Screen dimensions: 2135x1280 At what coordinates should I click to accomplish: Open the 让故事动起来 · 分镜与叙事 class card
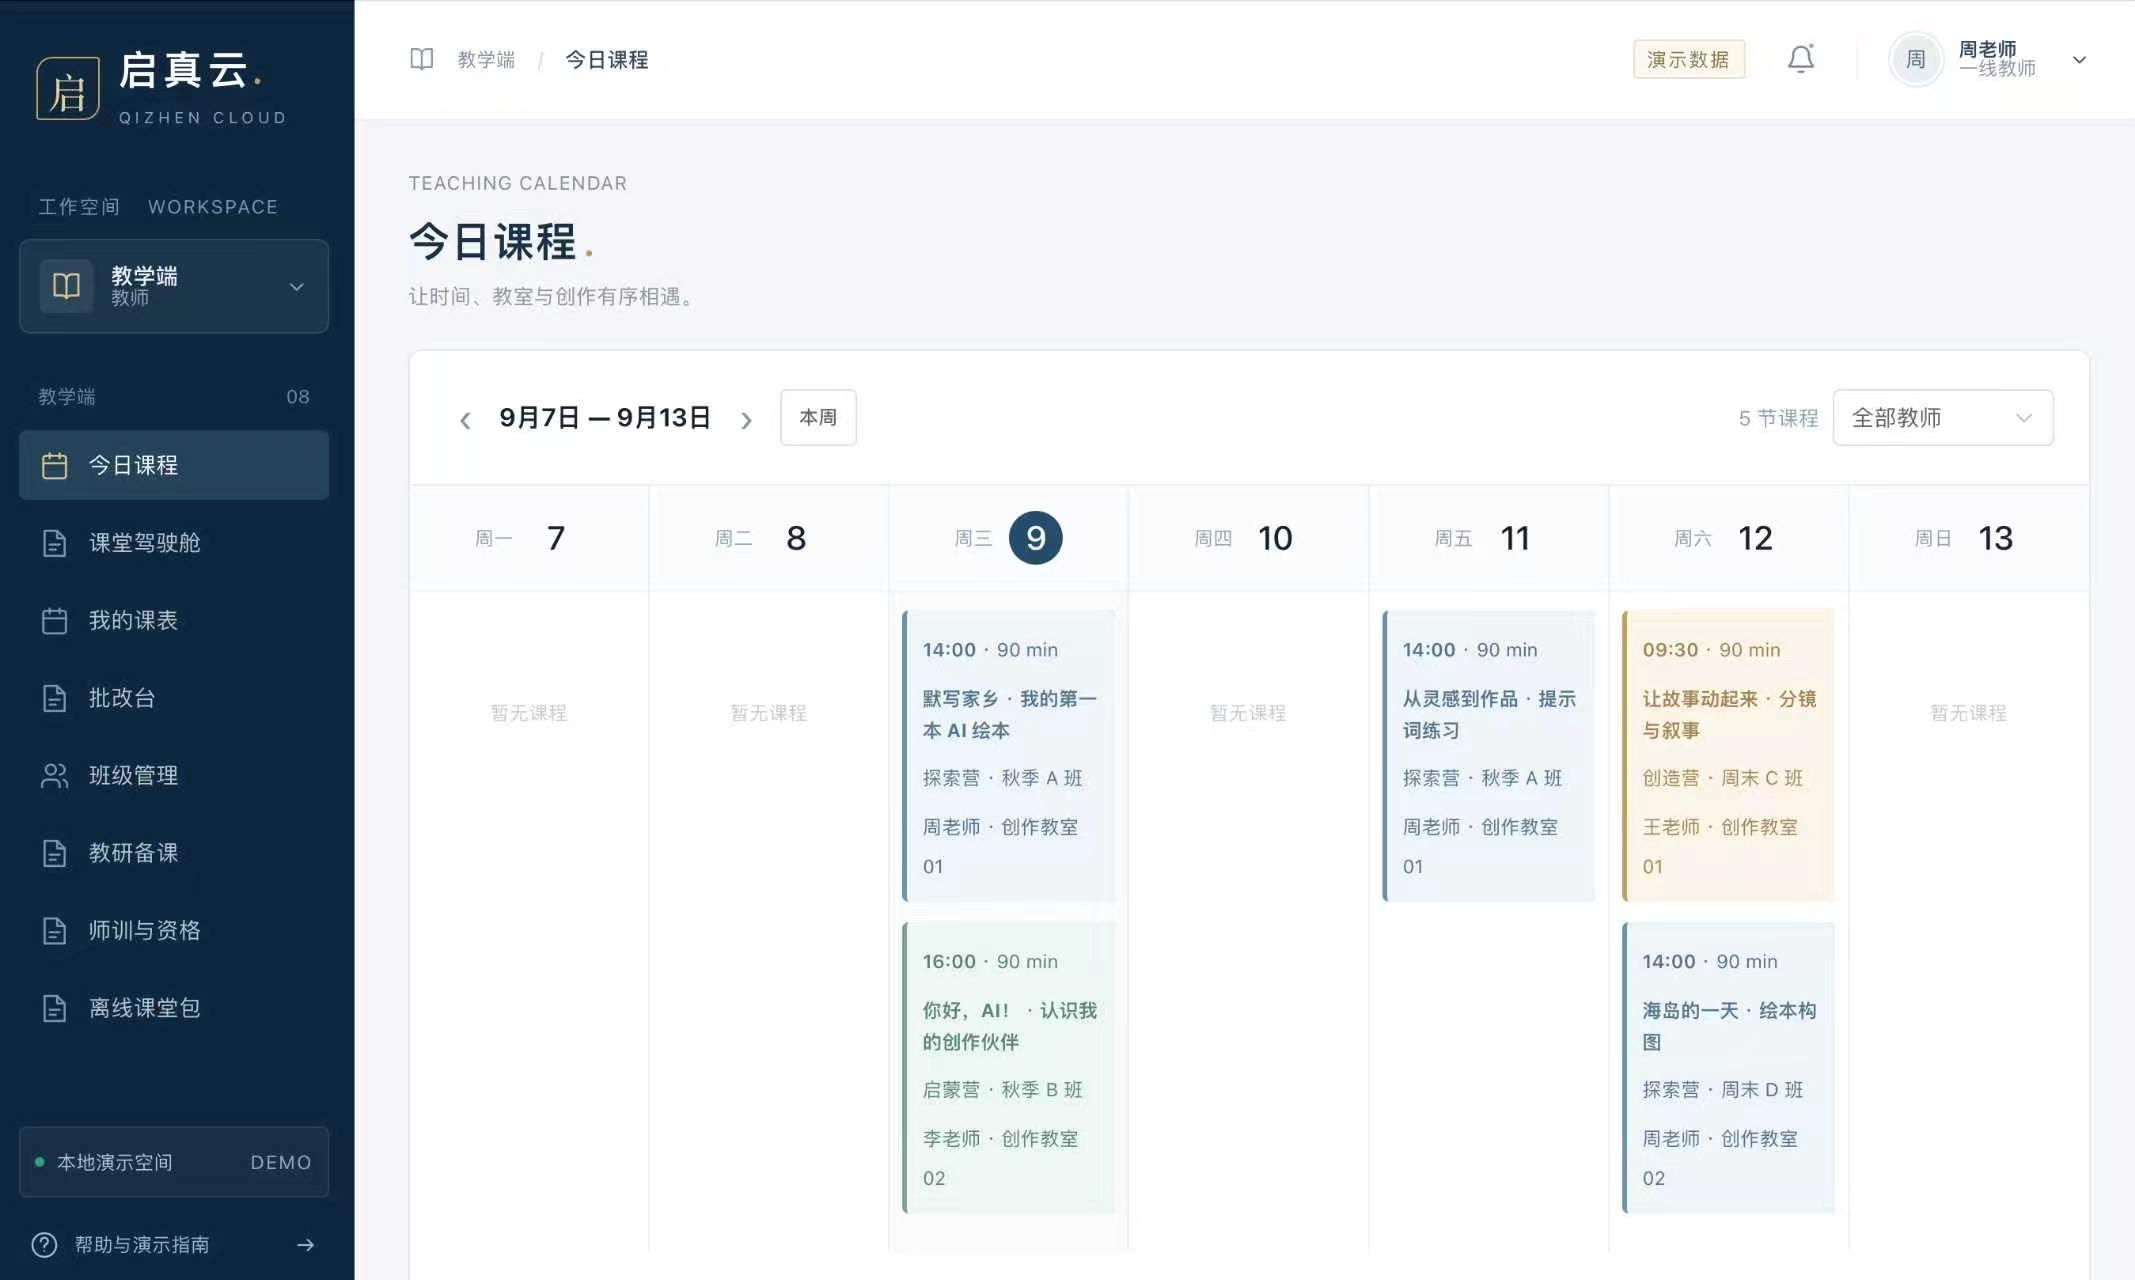click(1728, 756)
